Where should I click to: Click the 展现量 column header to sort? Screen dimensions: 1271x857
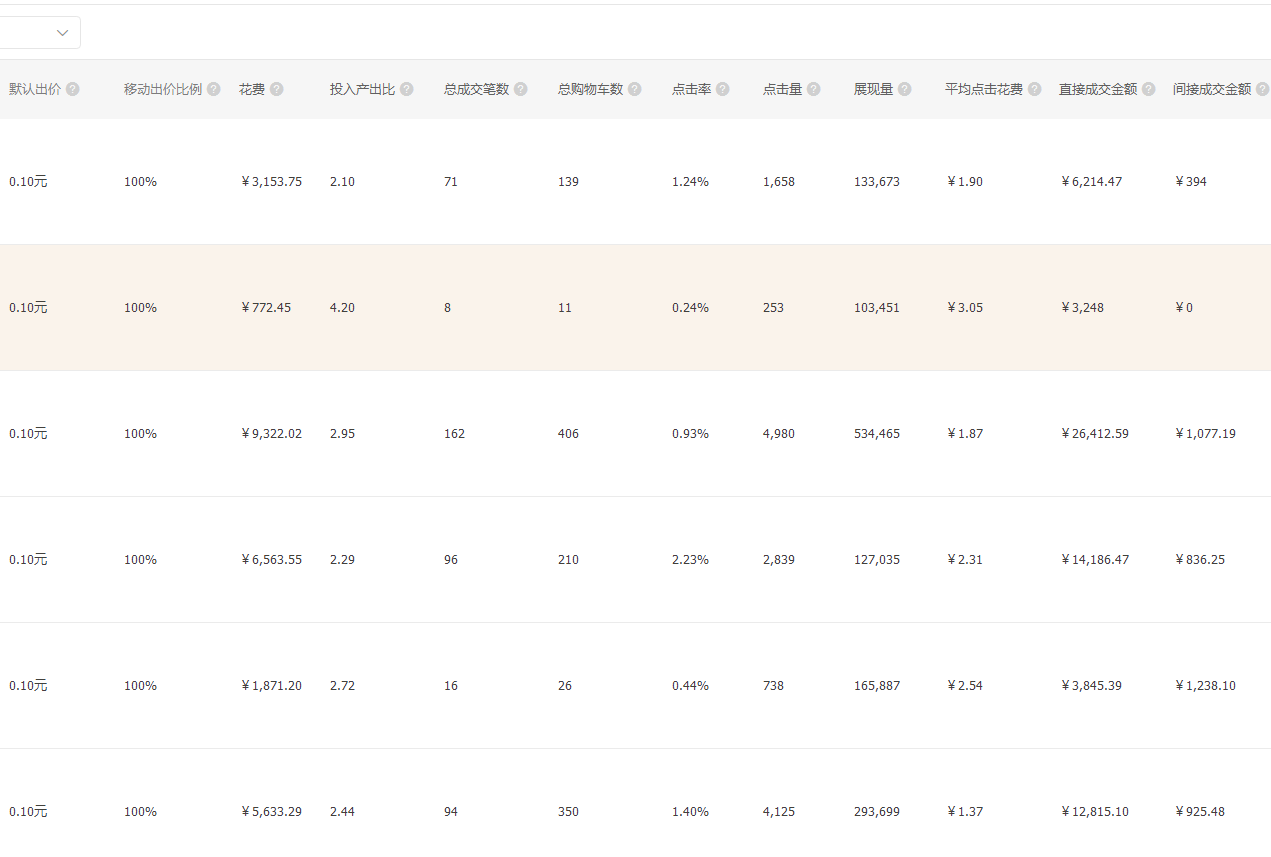point(875,88)
